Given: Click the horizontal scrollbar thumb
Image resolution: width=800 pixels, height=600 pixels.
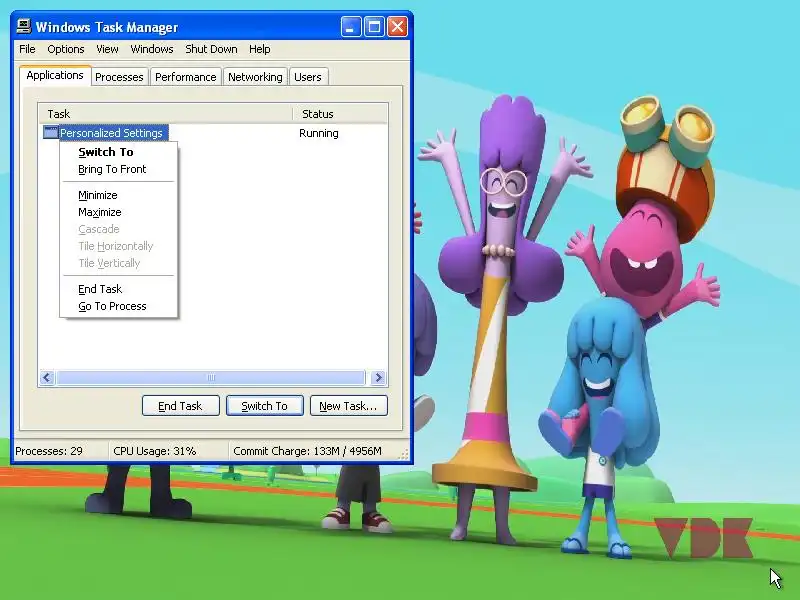Looking at the screenshot, I should 211,378.
